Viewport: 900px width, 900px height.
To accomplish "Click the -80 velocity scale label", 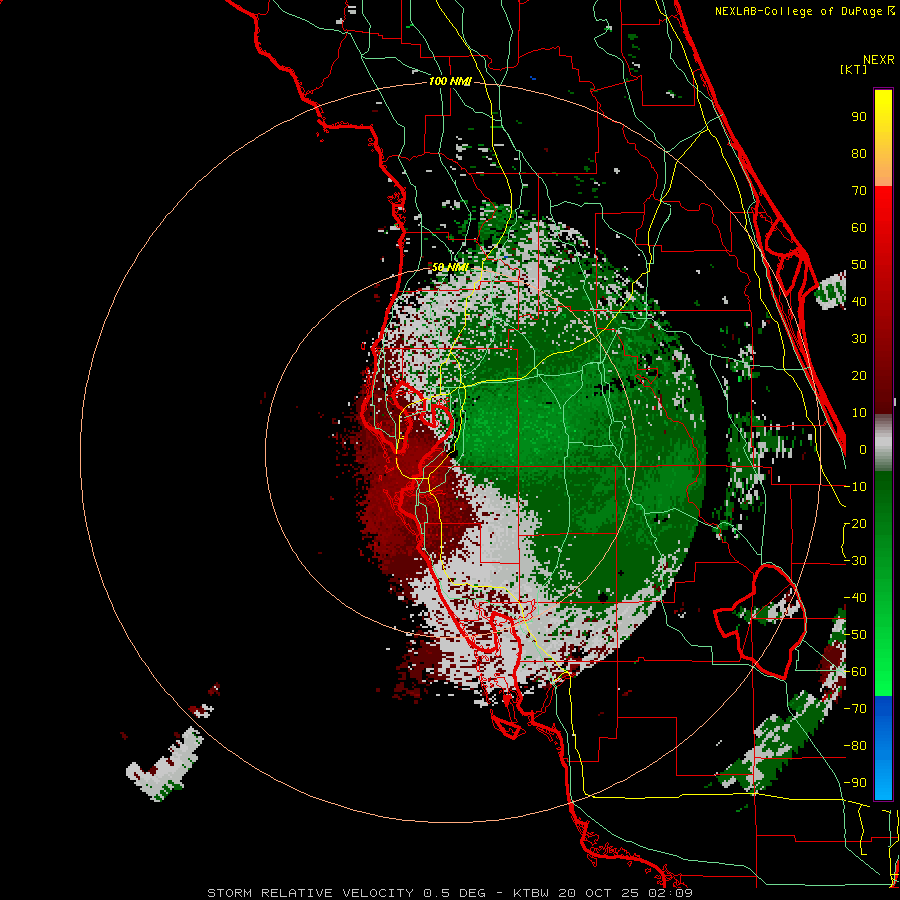I will [855, 746].
